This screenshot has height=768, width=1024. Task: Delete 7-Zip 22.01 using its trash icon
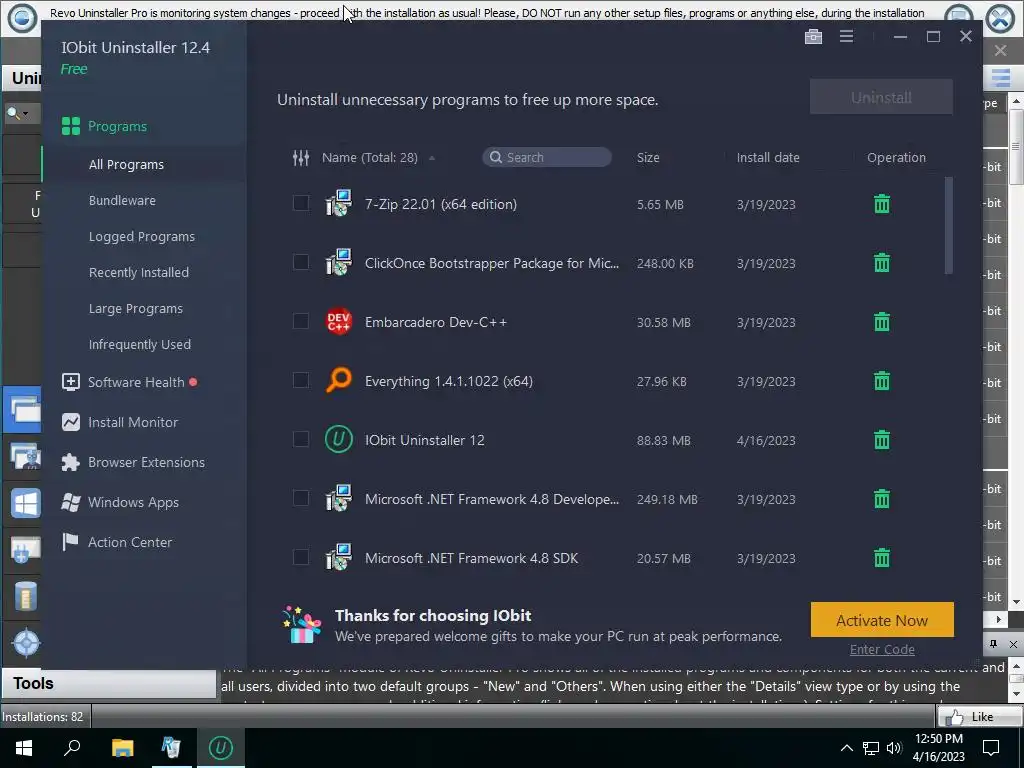[882, 204]
